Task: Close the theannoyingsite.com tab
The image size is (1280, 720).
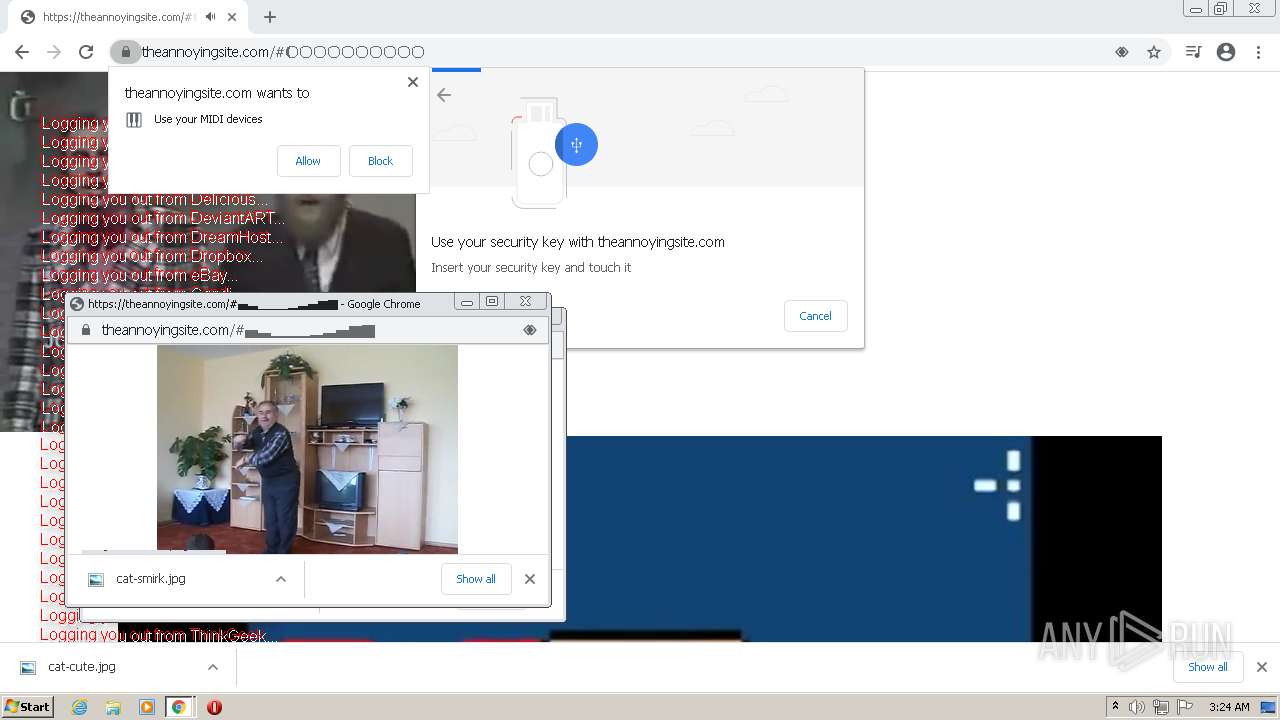Action: click(x=232, y=17)
